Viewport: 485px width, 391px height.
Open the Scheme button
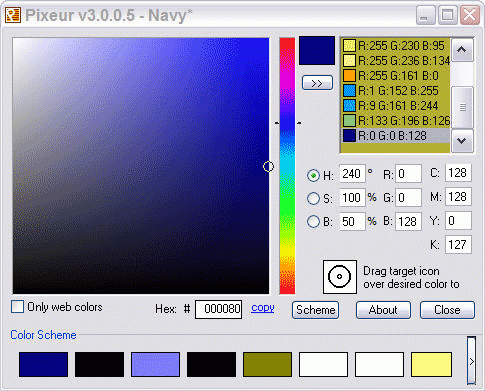[315, 310]
